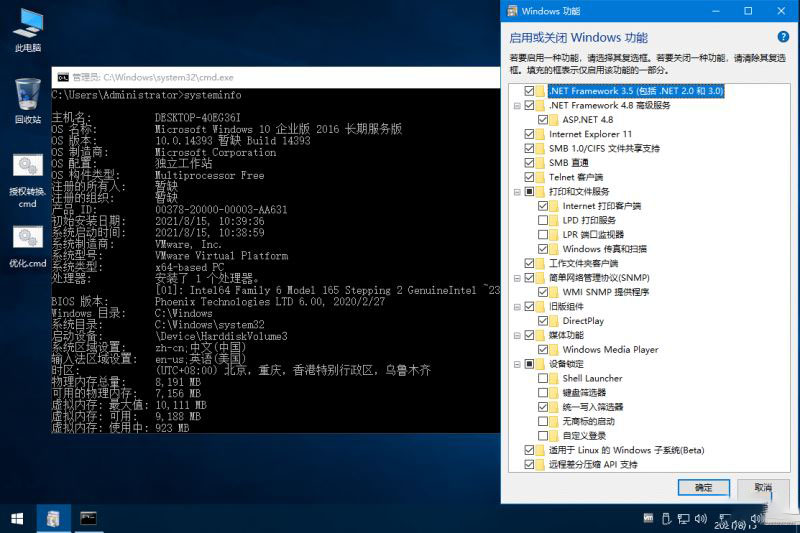
Task: Open the volume tray icon
Action: pos(701,519)
